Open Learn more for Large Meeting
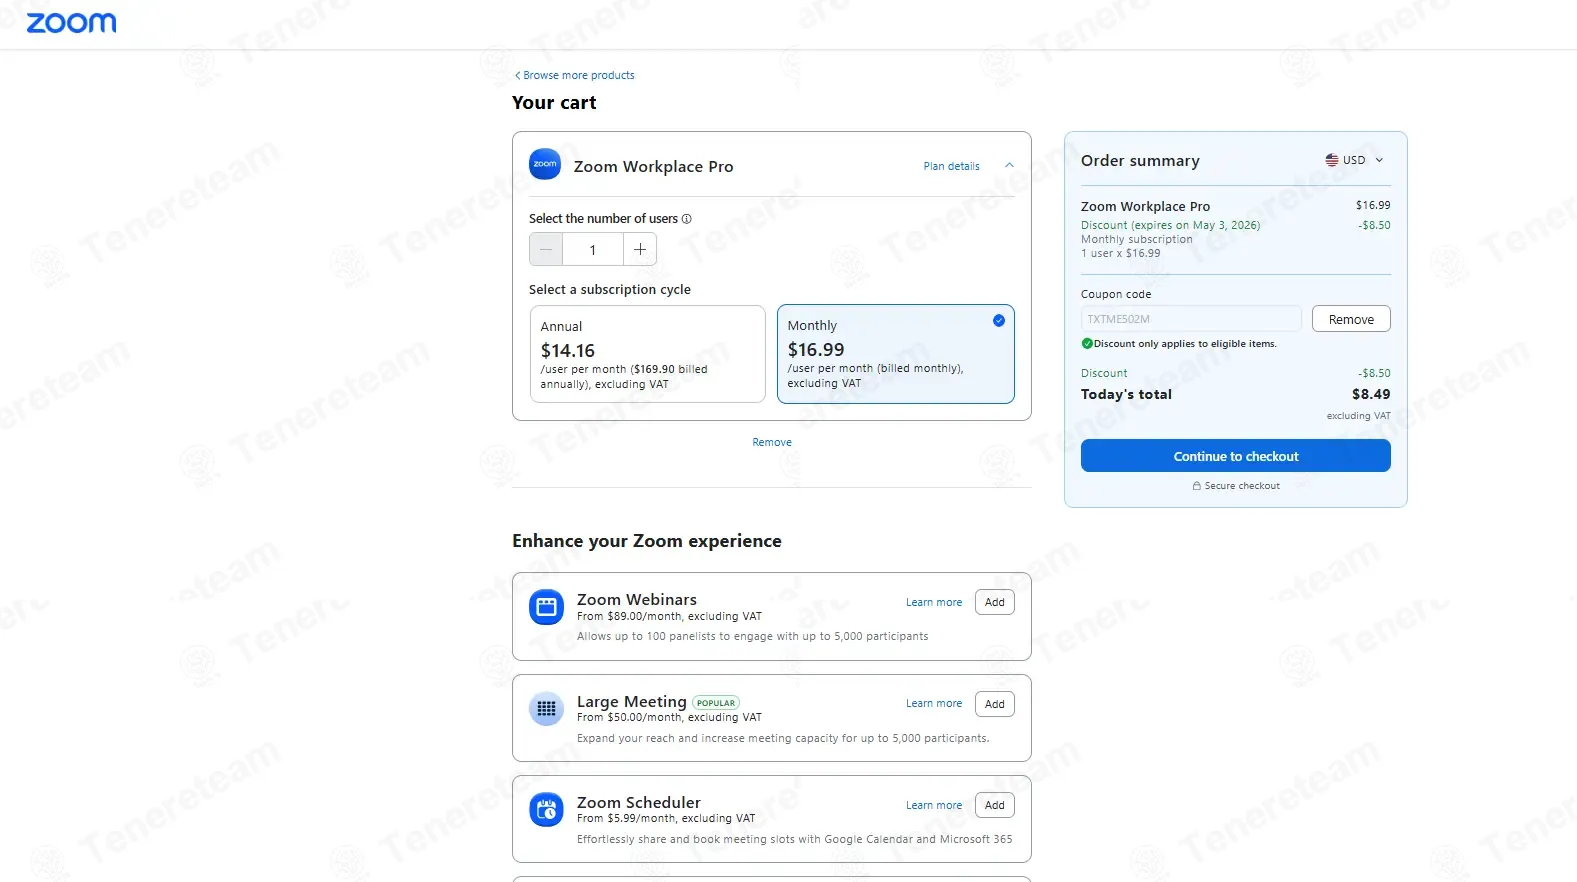The image size is (1577, 882). 934,704
